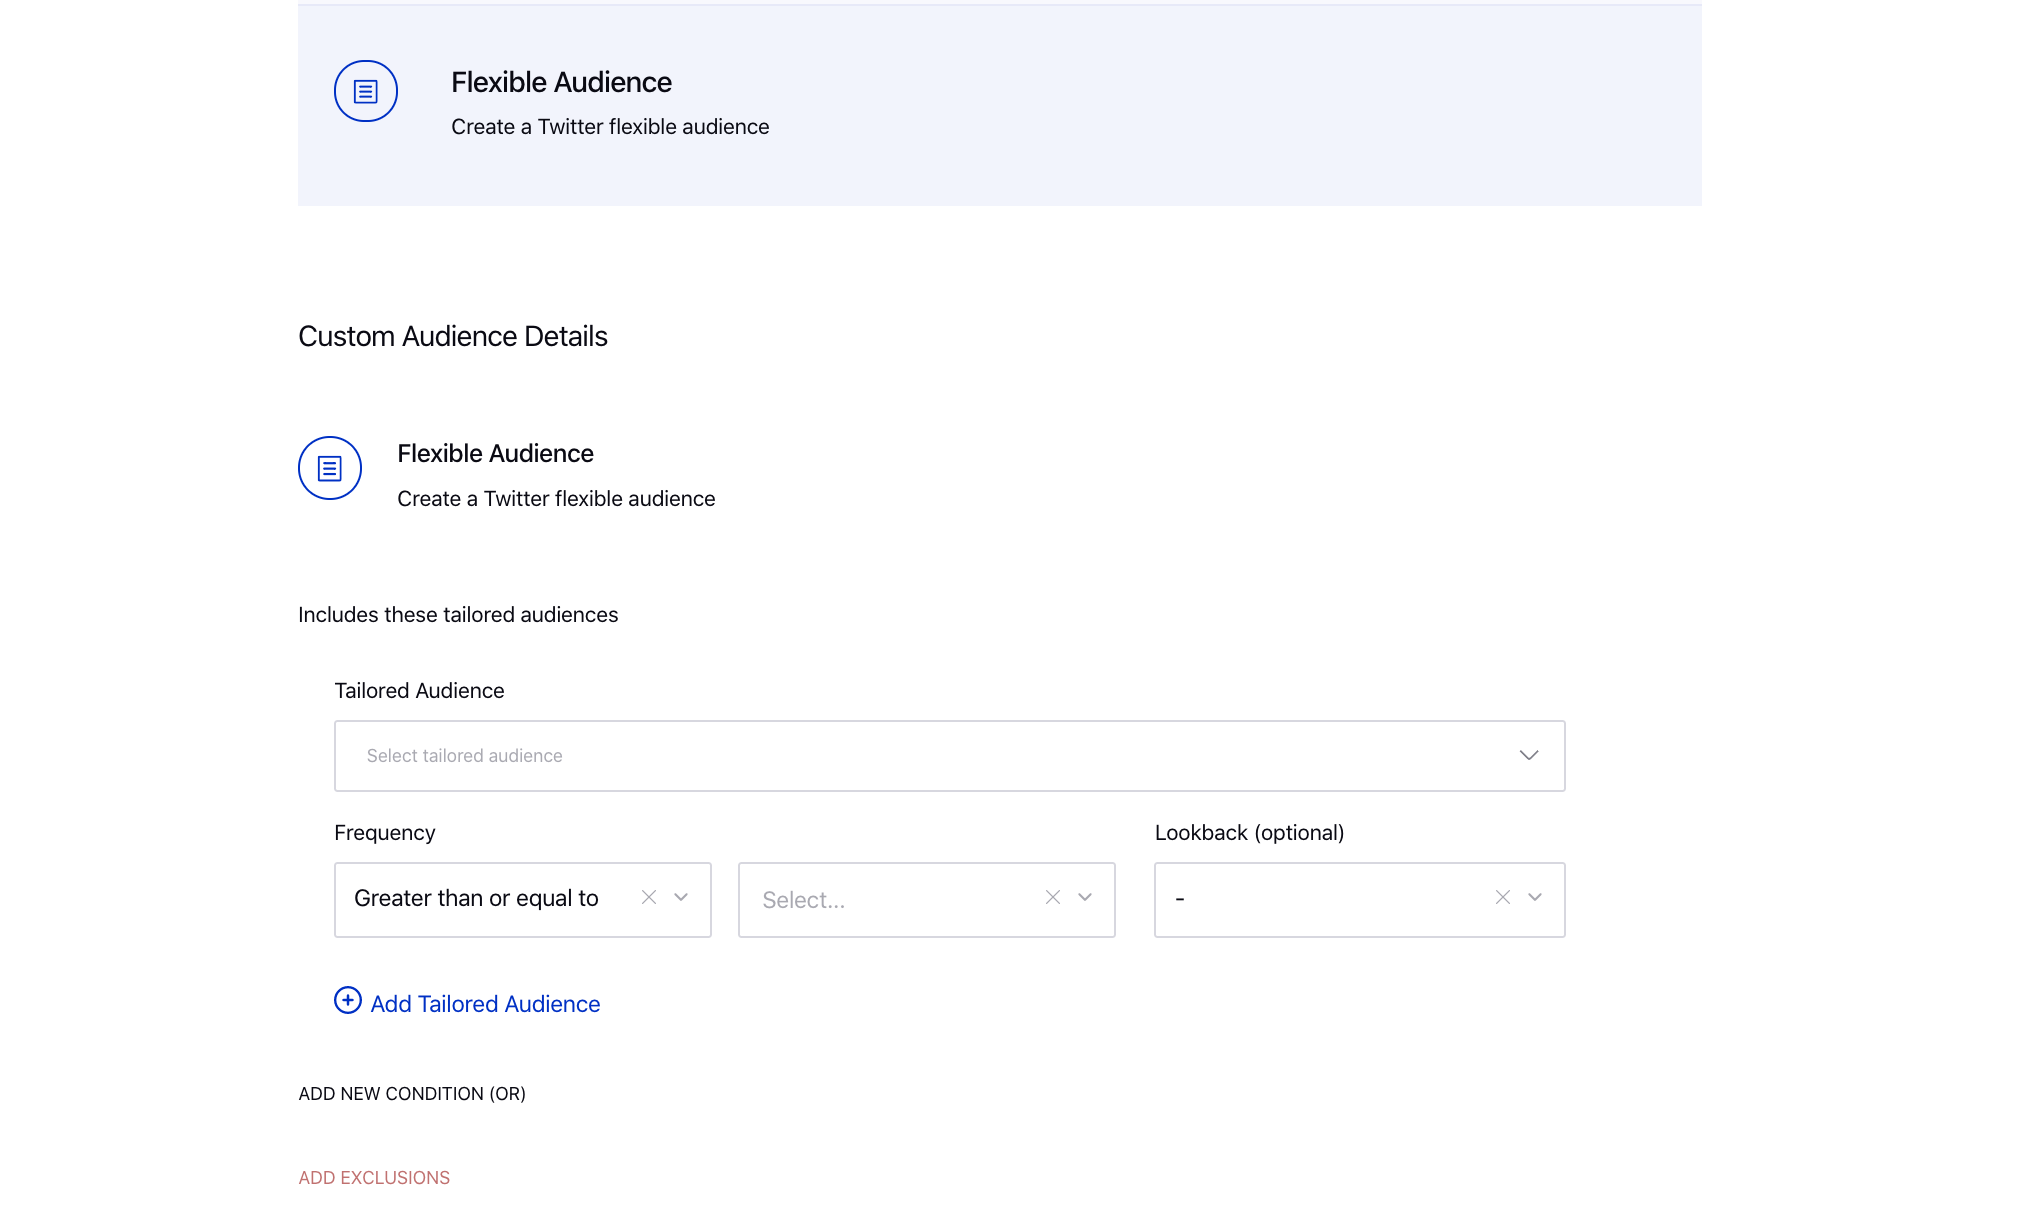Click the 'Lookback (optional)' label
Image resolution: width=2018 pixels, height=1228 pixels.
pos(1249,833)
